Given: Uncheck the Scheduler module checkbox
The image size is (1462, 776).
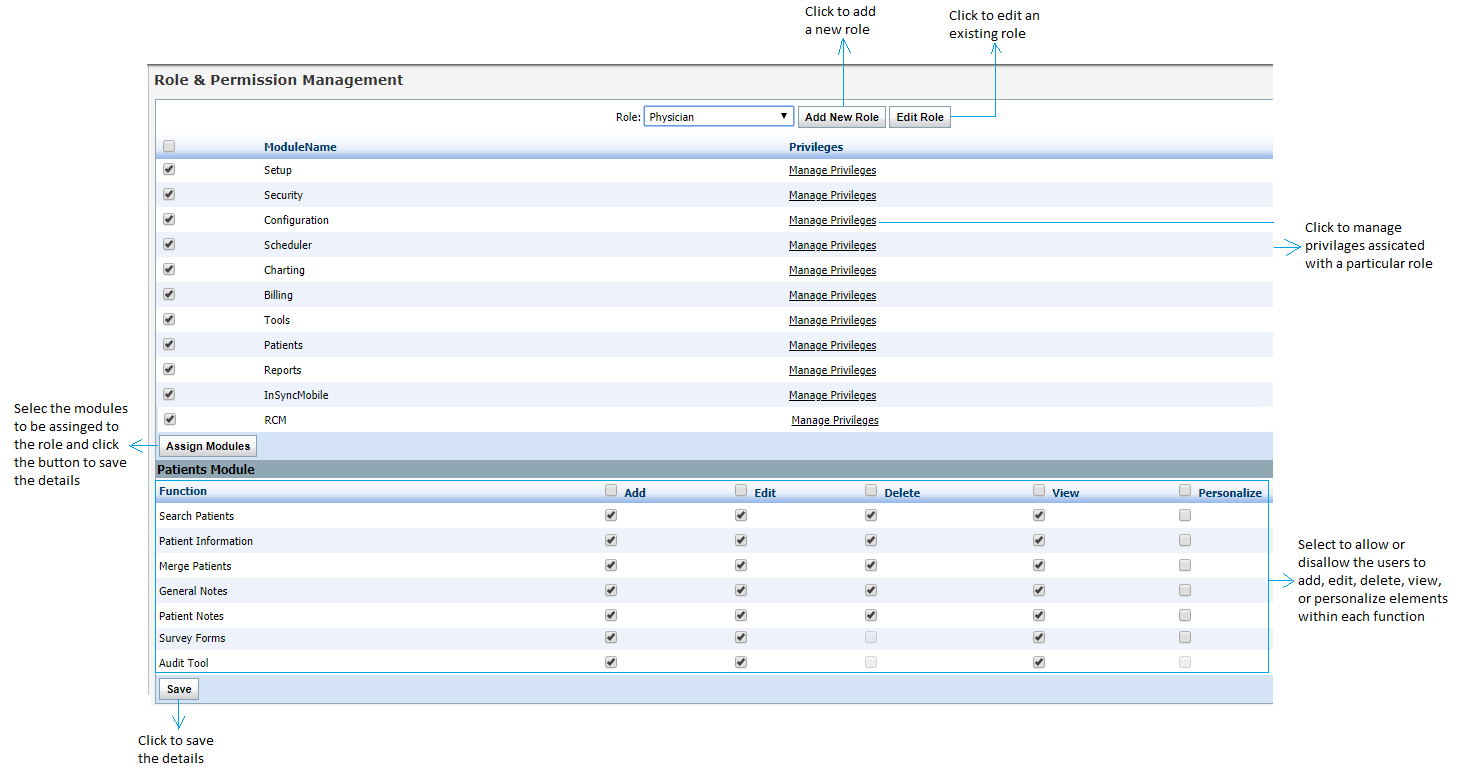Looking at the screenshot, I should click(x=169, y=244).
